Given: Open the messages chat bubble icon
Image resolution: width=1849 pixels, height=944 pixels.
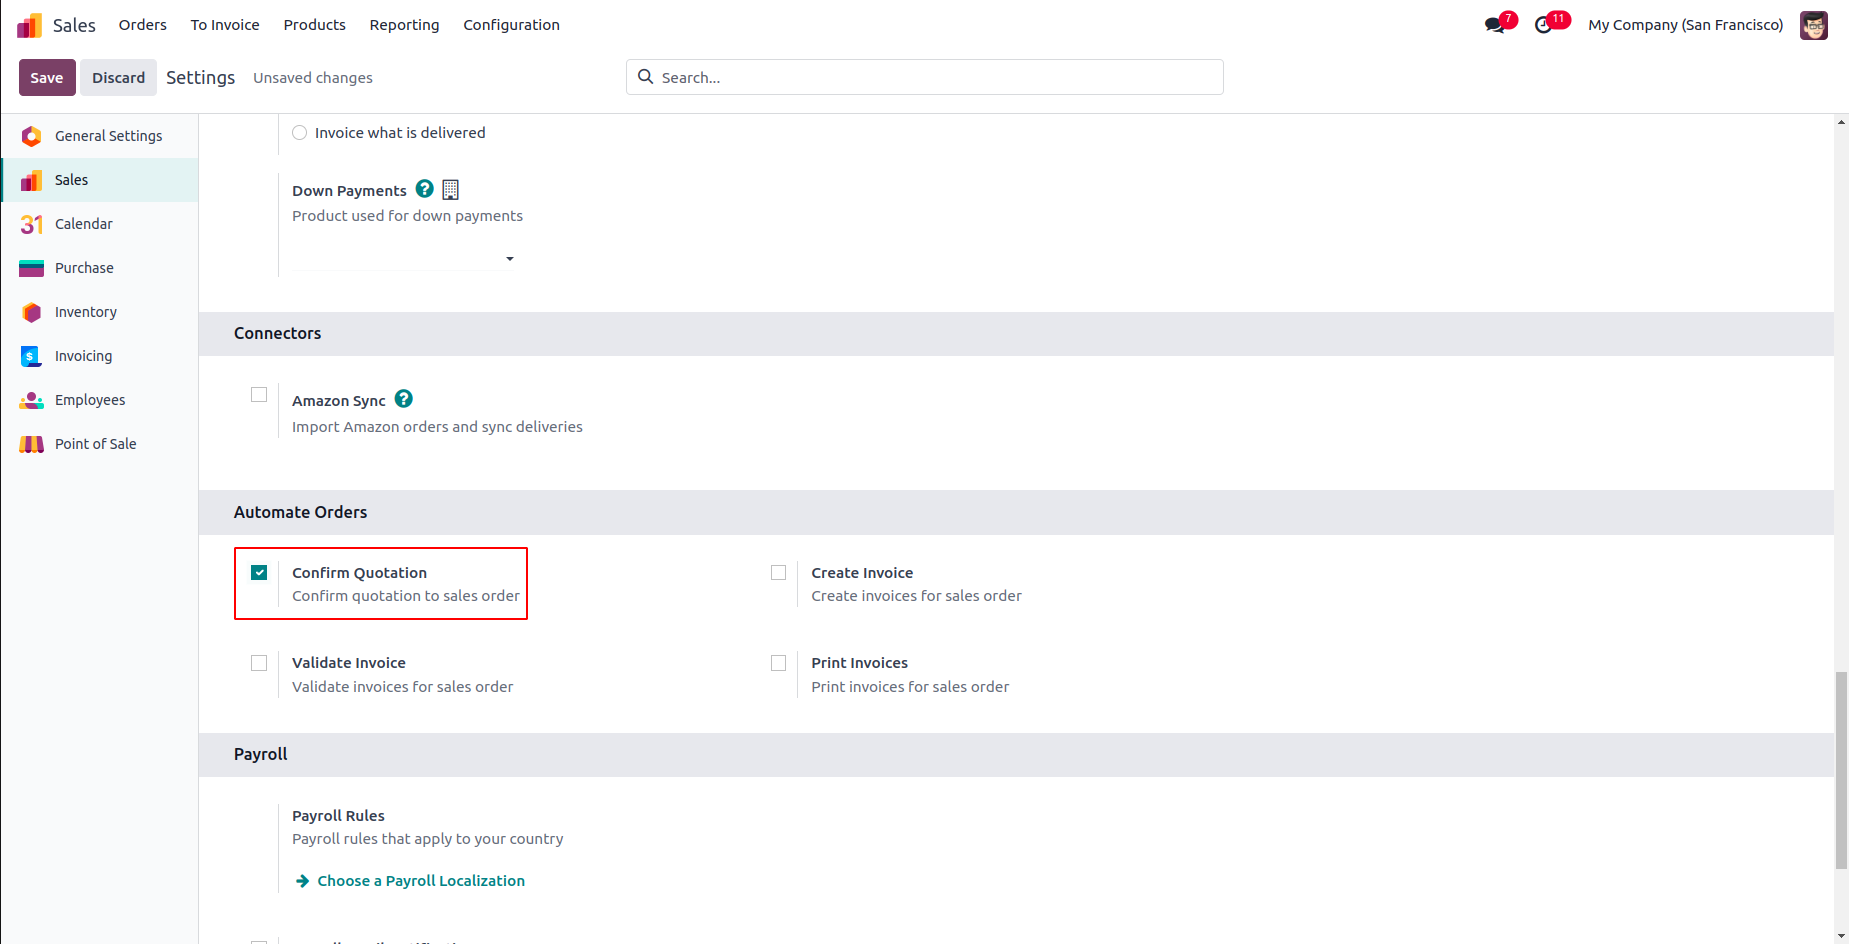Looking at the screenshot, I should tap(1495, 25).
